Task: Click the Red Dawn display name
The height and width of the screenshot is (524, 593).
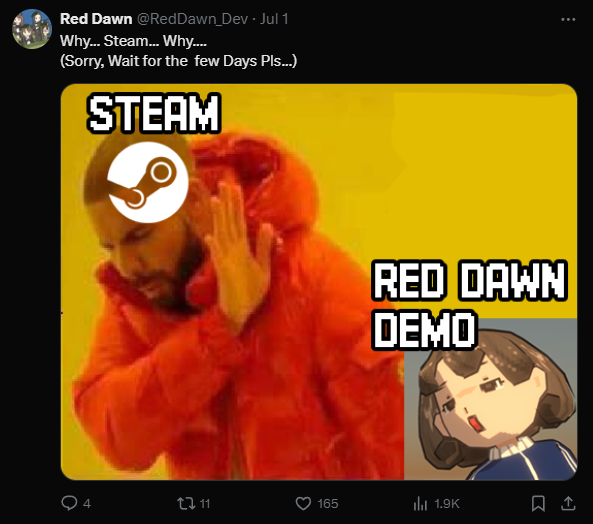Action: [x=96, y=19]
